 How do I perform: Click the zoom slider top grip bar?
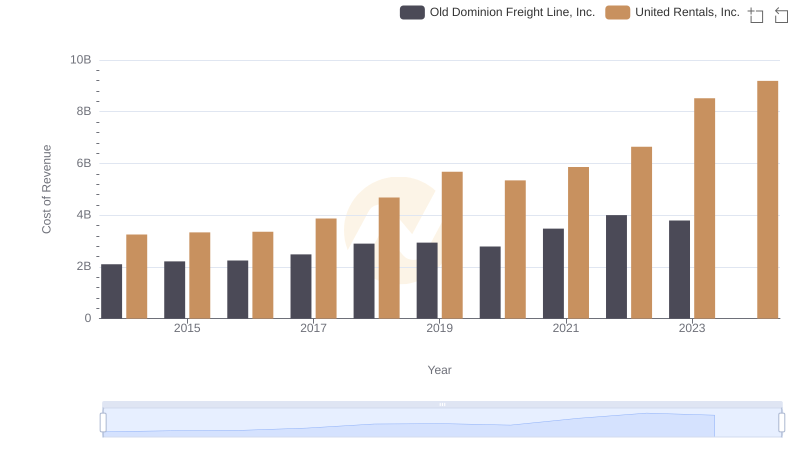(442, 404)
